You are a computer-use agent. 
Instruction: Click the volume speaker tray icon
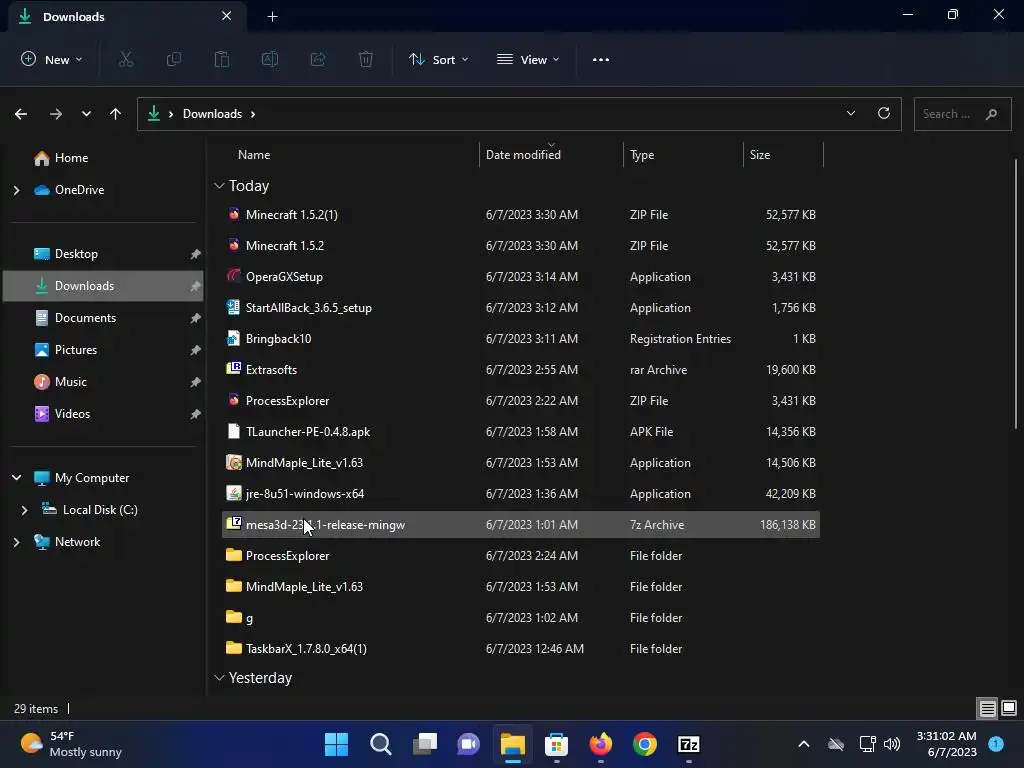(x=891, y=744)
